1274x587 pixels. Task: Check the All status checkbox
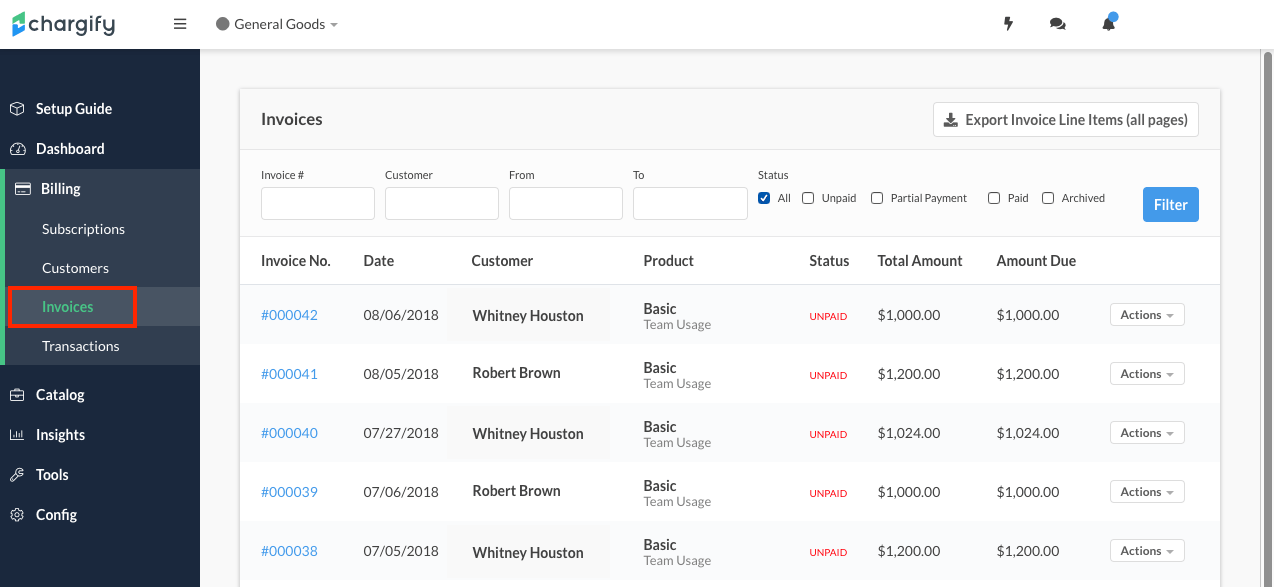tap(764, 198)
